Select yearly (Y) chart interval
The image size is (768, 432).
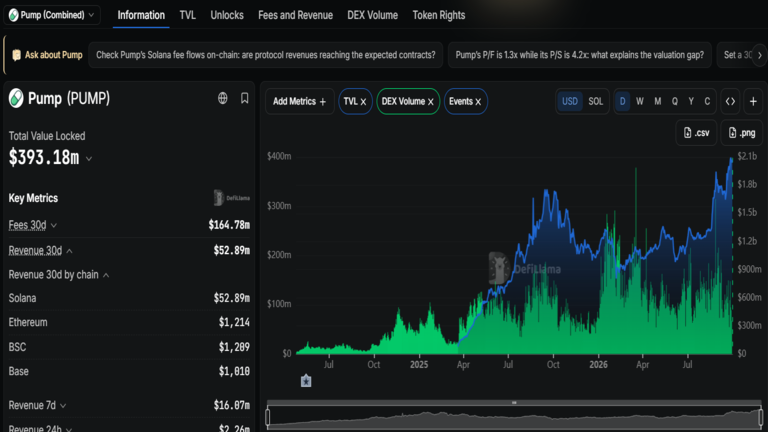tap(691, 101)
